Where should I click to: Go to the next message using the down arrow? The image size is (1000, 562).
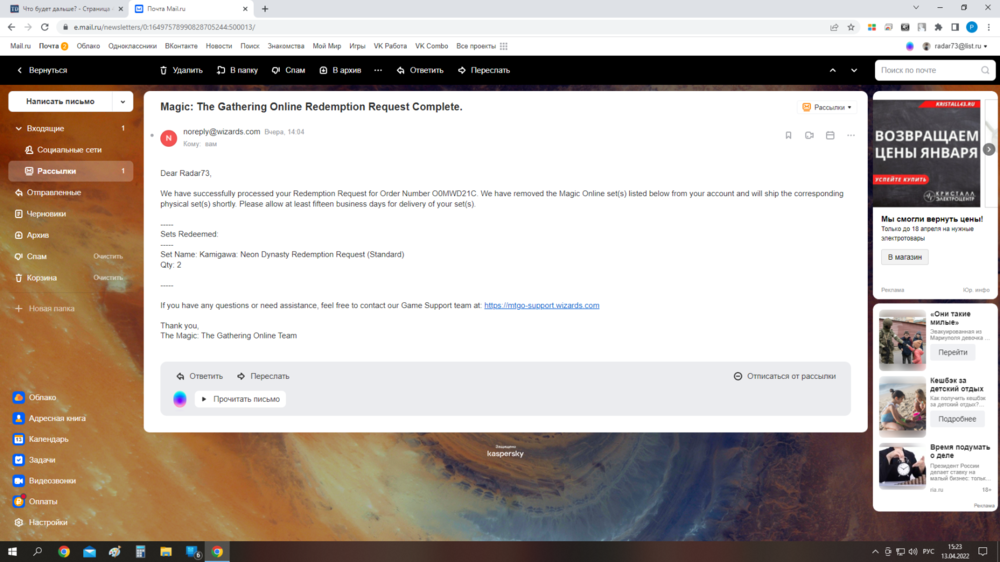pos(854,70)
